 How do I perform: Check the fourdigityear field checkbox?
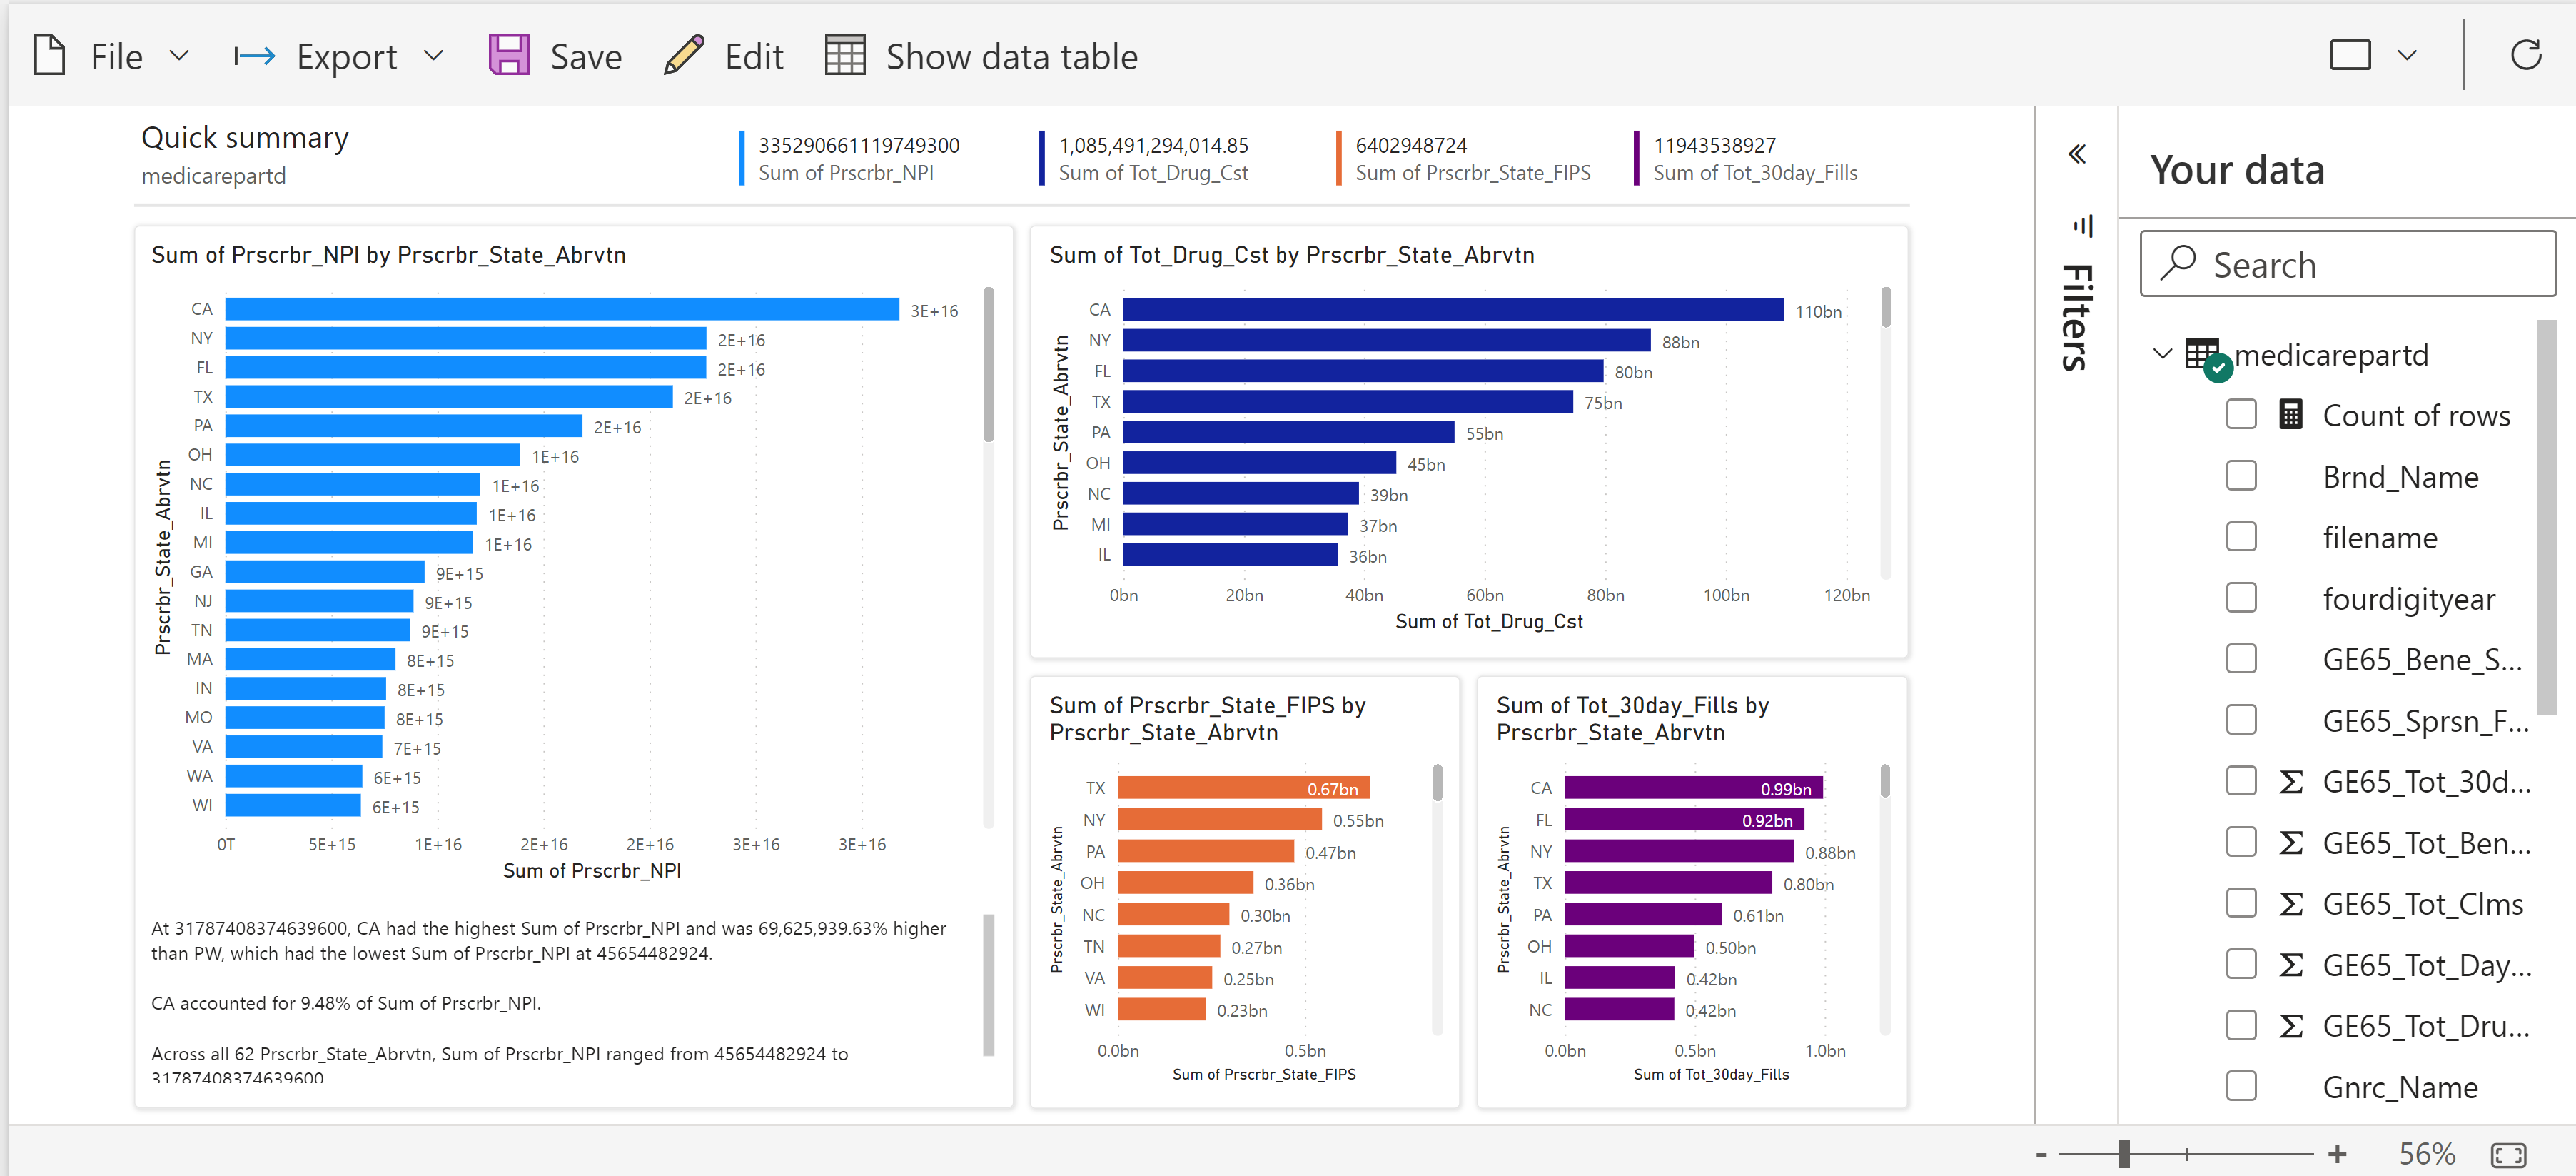(x=2241, y=598)
